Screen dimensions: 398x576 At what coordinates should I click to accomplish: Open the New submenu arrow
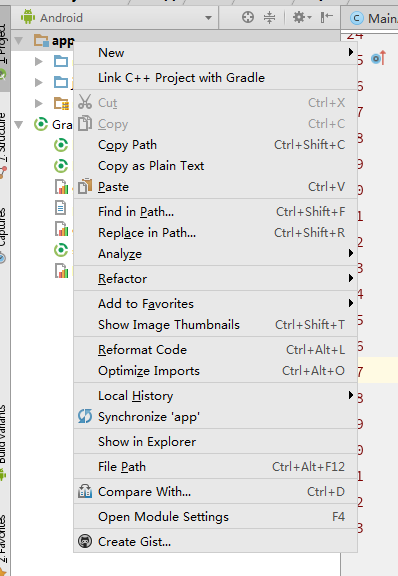pos(351,53)
